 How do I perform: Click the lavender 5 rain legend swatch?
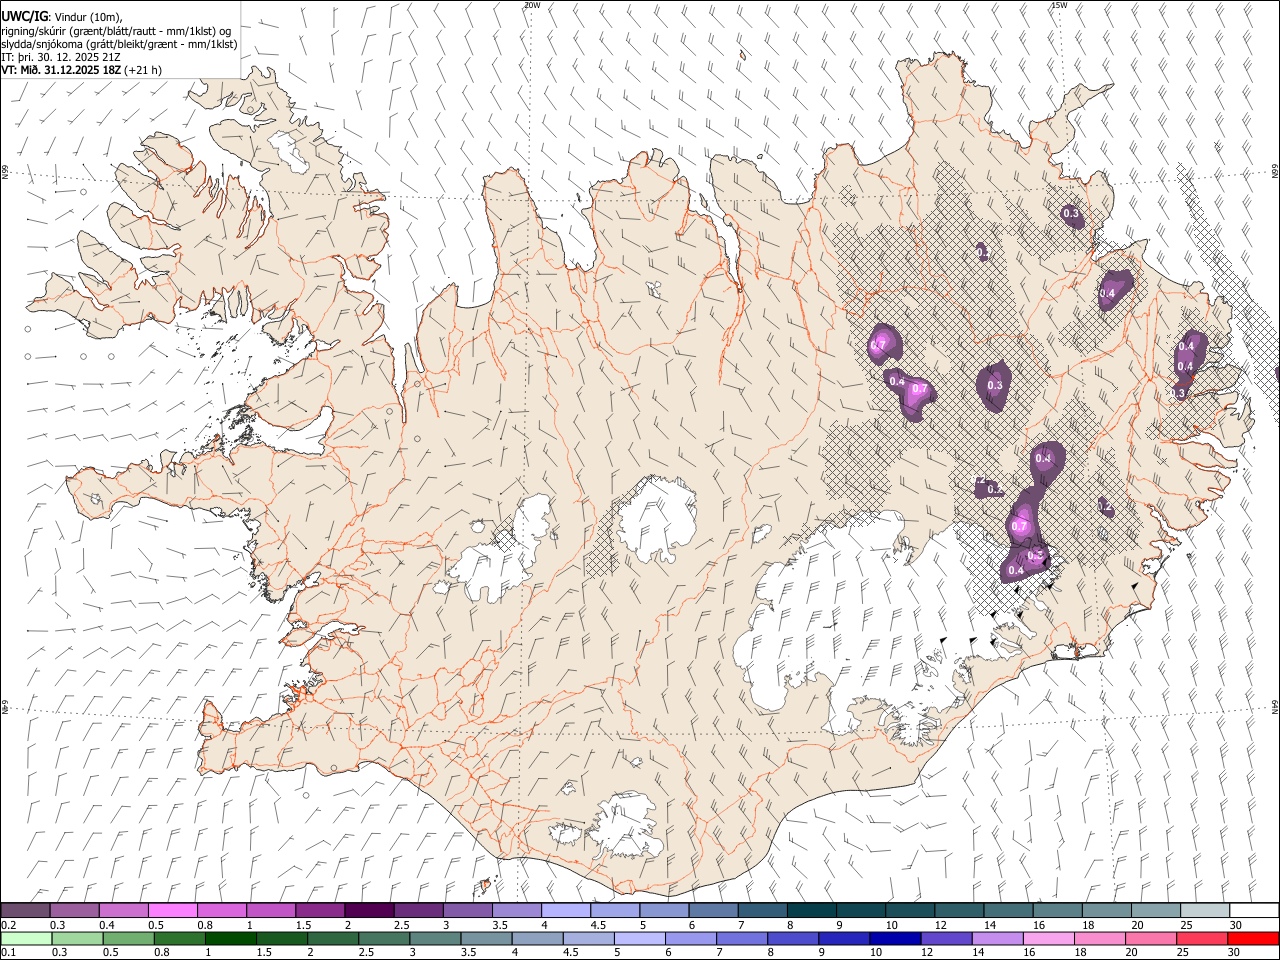coord(639,938)
